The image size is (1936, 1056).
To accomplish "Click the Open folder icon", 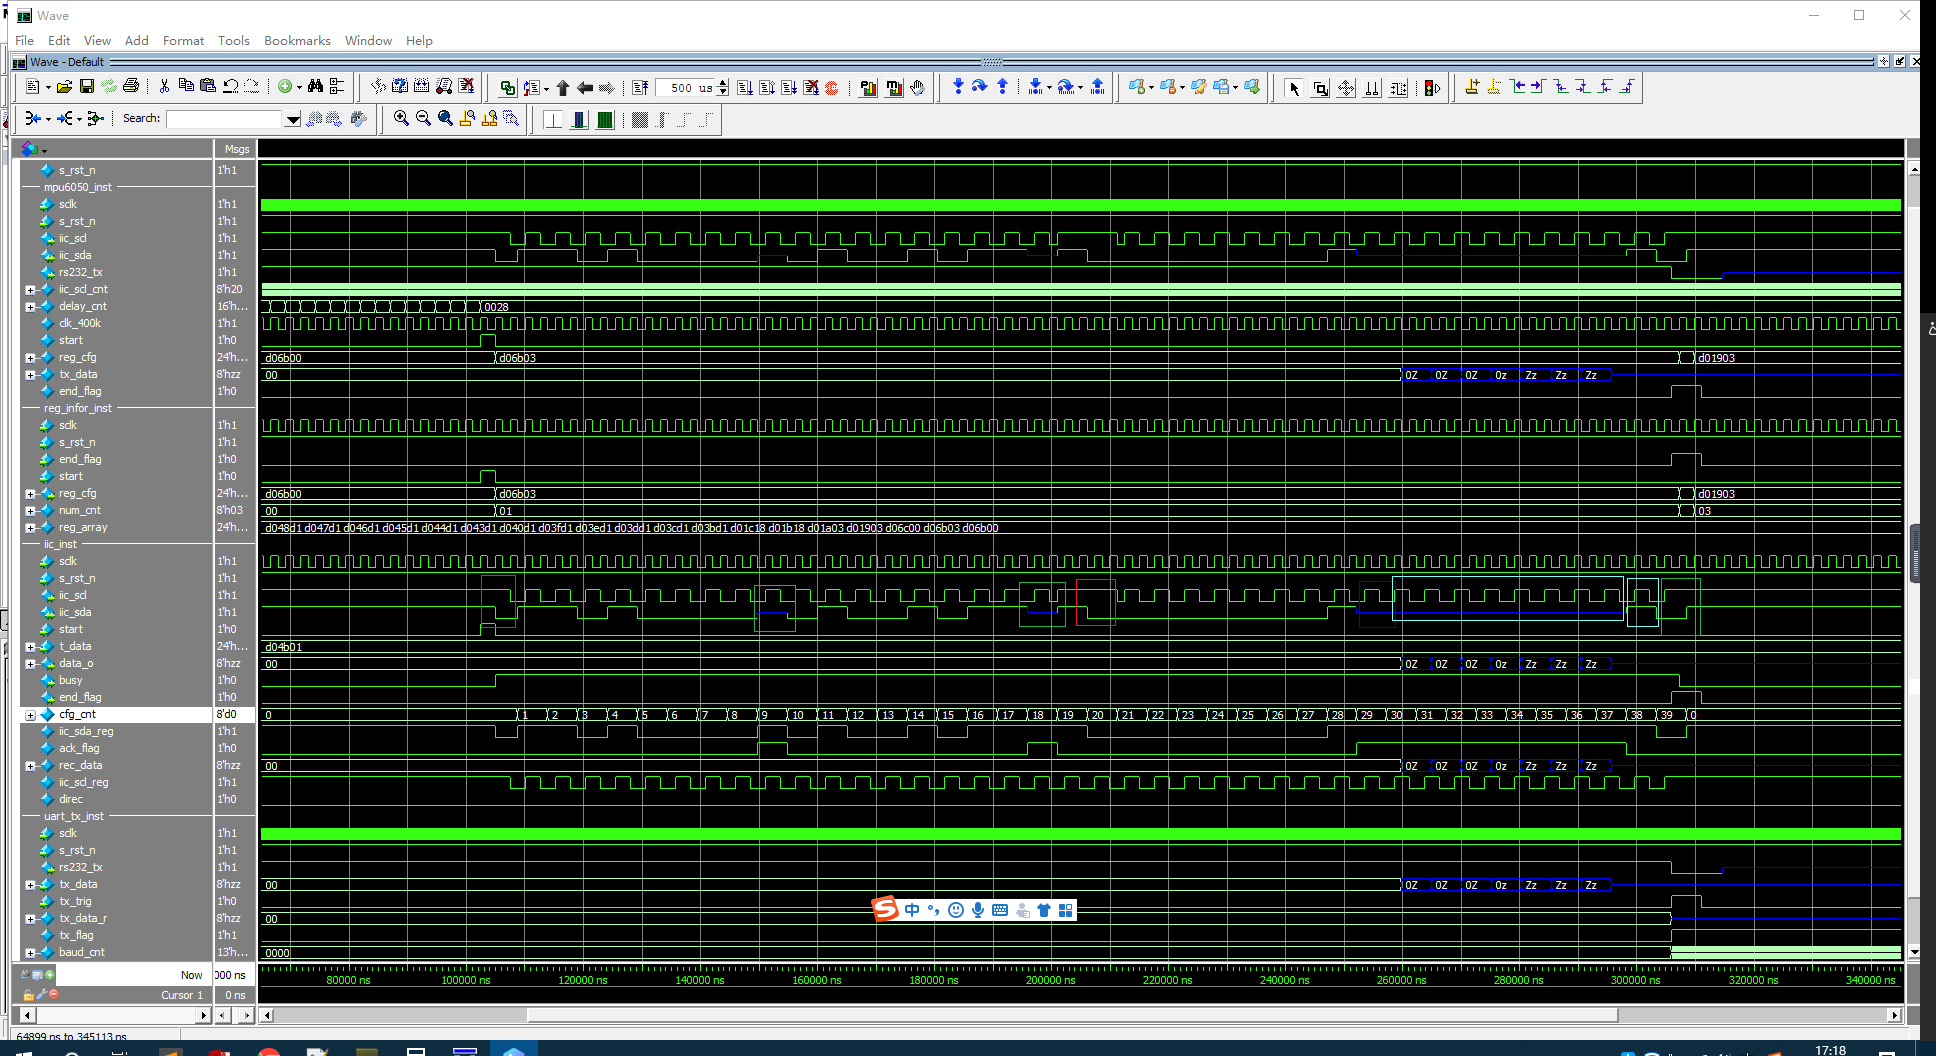I will coord(64,87).
